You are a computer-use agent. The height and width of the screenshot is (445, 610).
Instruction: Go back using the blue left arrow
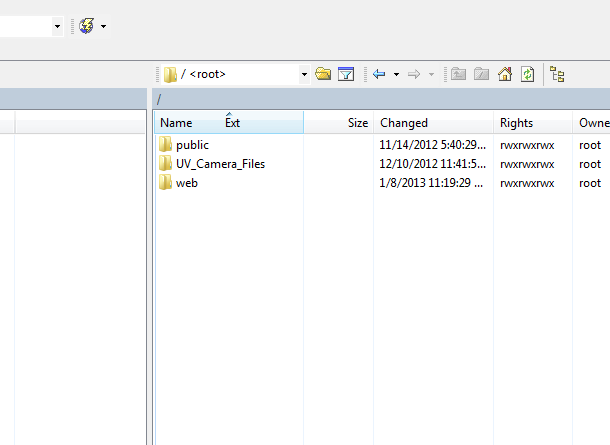coord(379,74)
